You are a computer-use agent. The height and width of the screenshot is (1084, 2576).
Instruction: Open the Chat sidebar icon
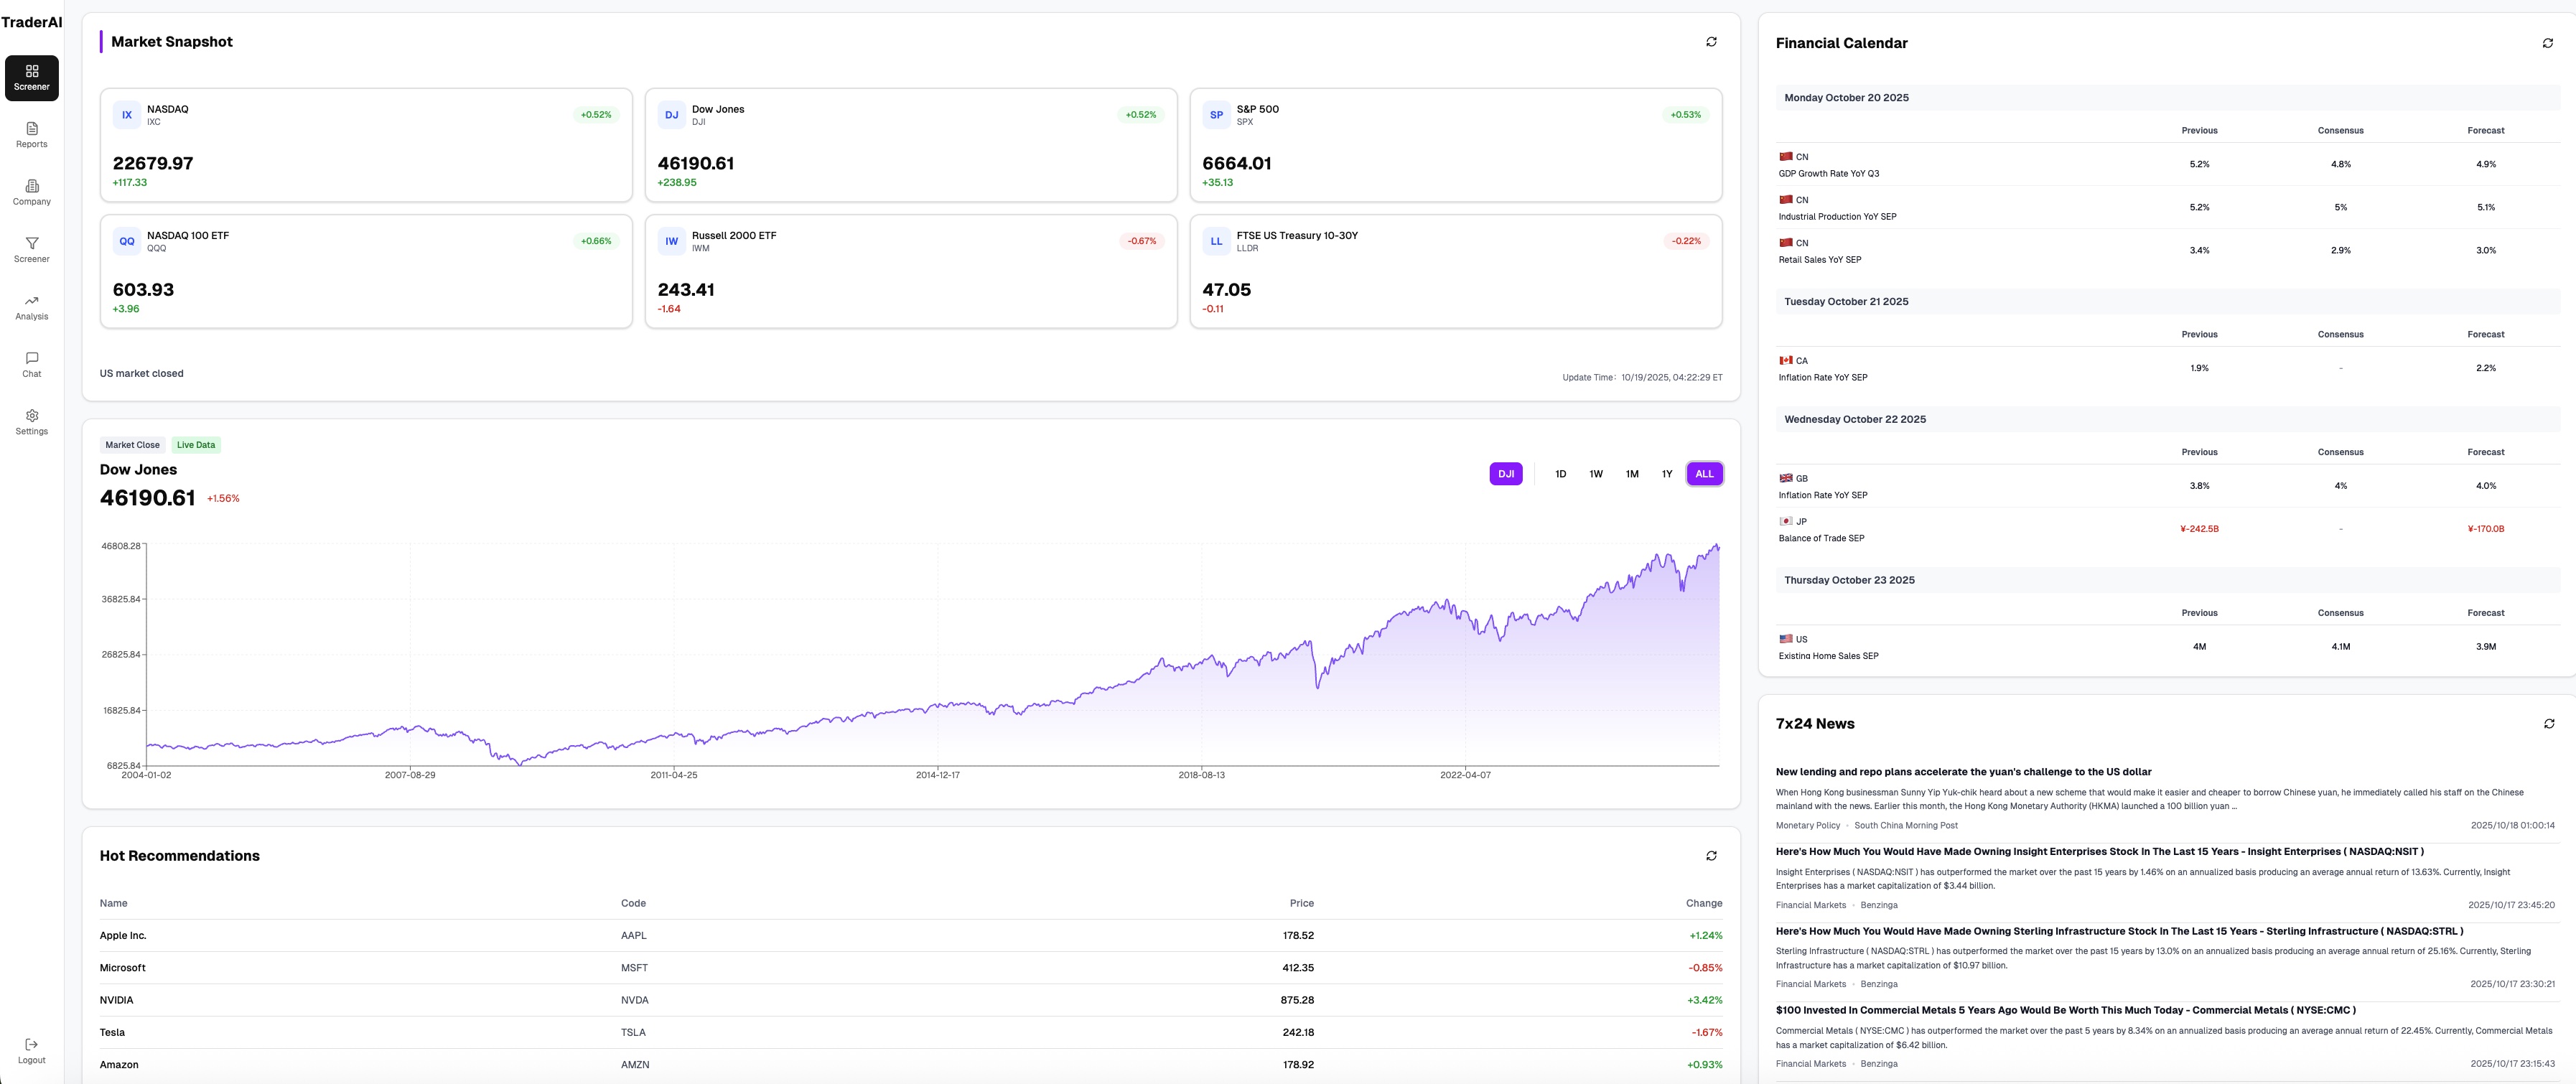(x=32, y=364)
